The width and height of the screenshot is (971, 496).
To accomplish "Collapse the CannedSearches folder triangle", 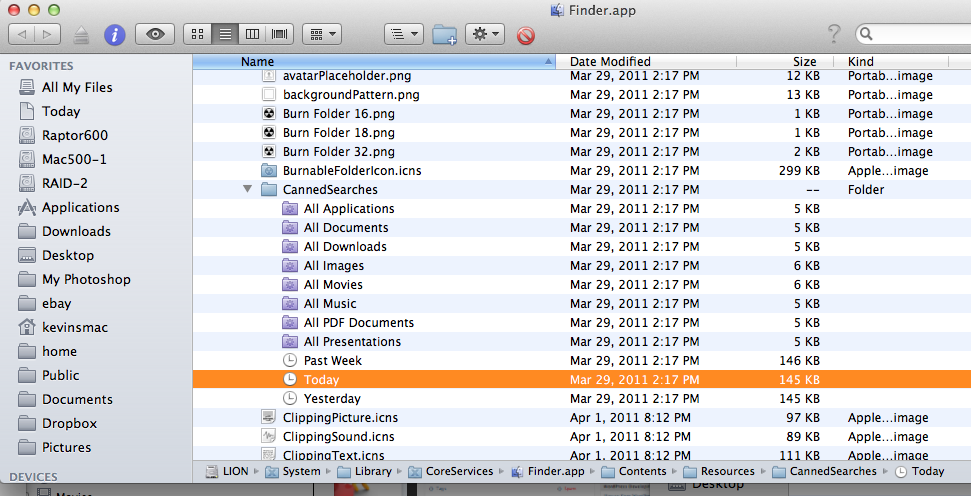I will [248, 189].
